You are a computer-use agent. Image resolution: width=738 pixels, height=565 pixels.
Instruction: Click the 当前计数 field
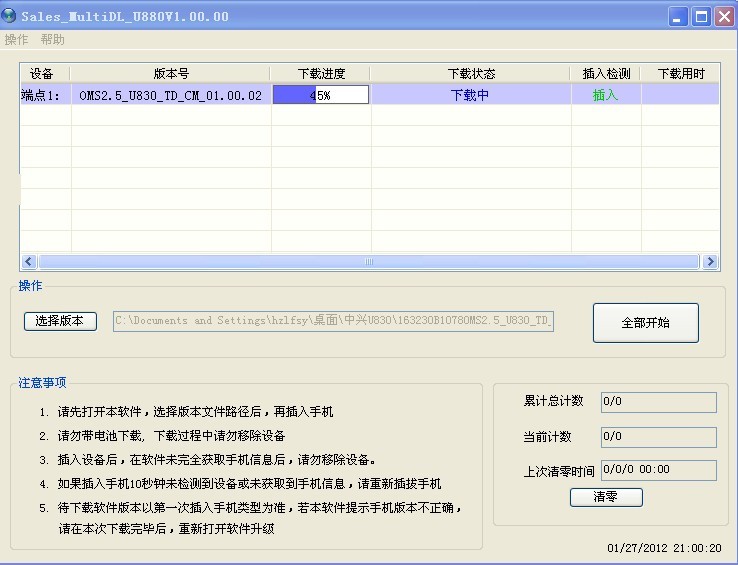(x=658, y=437)
